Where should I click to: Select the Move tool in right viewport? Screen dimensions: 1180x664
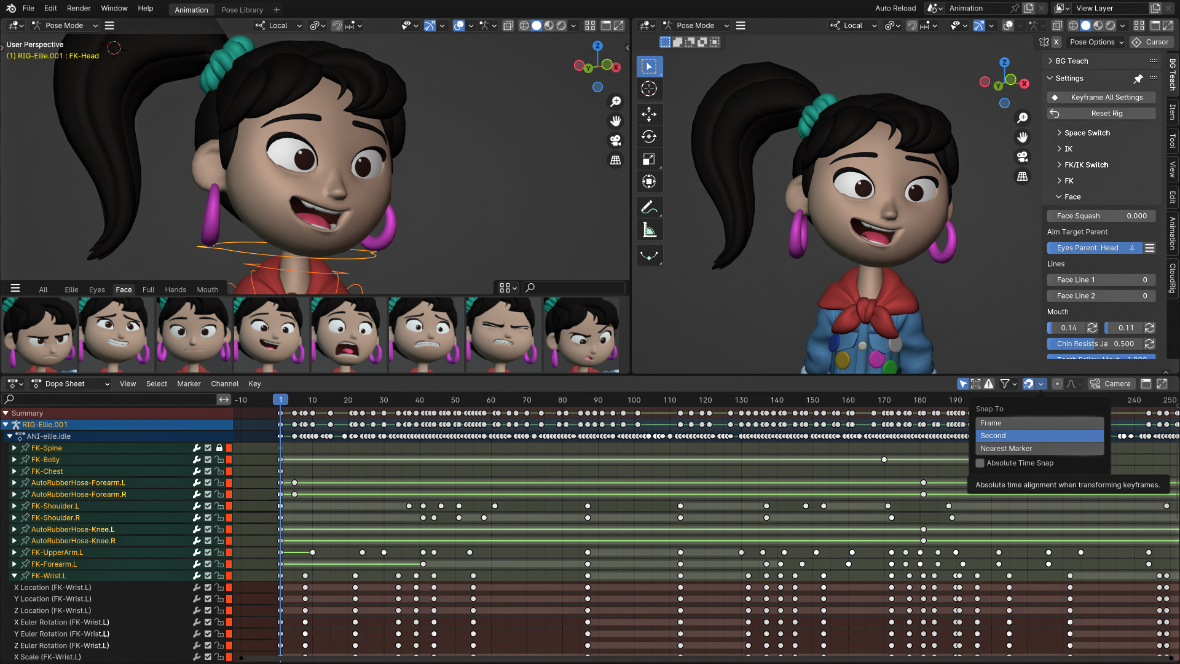(649, 113)
